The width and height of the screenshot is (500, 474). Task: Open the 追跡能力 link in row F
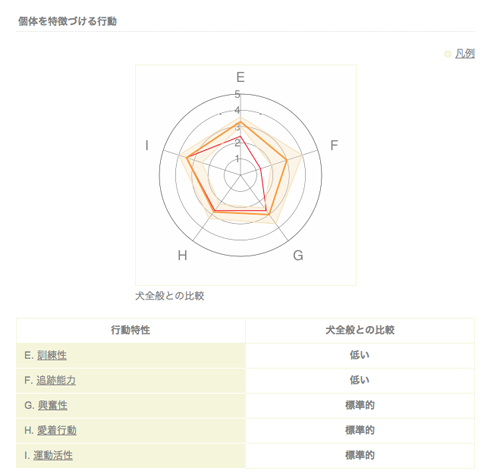(x=56, y=380)
